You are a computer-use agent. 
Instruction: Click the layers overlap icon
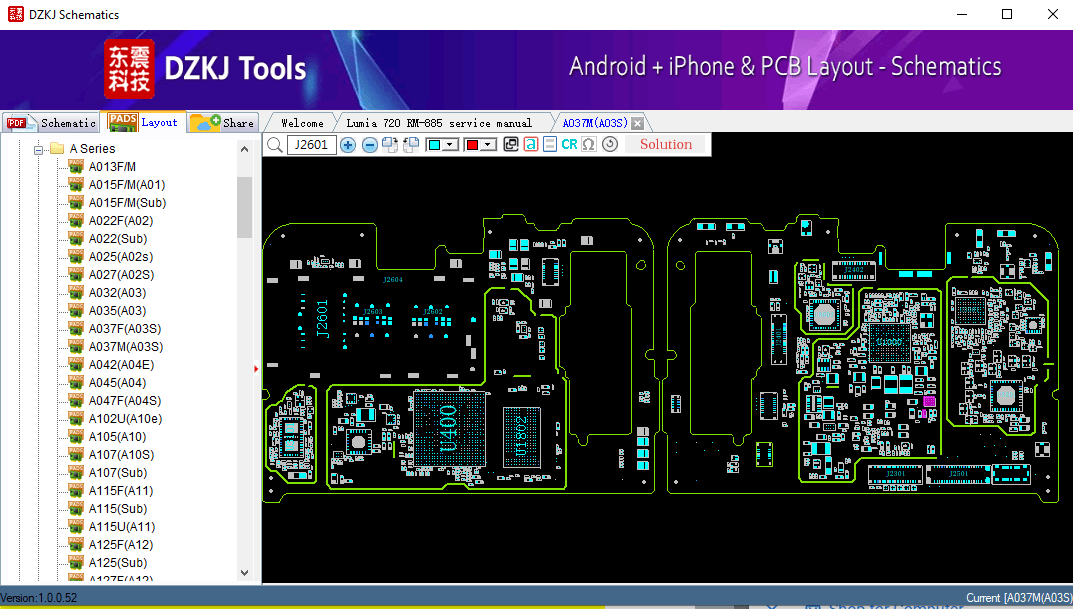[x=511, y=144]
